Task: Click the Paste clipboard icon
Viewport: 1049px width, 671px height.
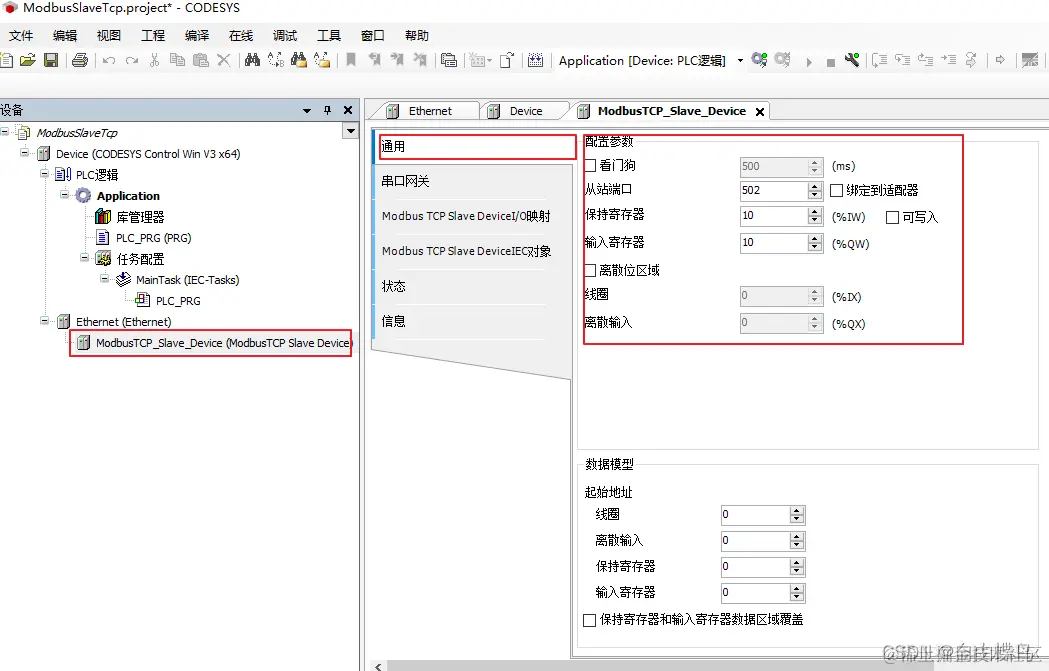Action: click(201, 60)
